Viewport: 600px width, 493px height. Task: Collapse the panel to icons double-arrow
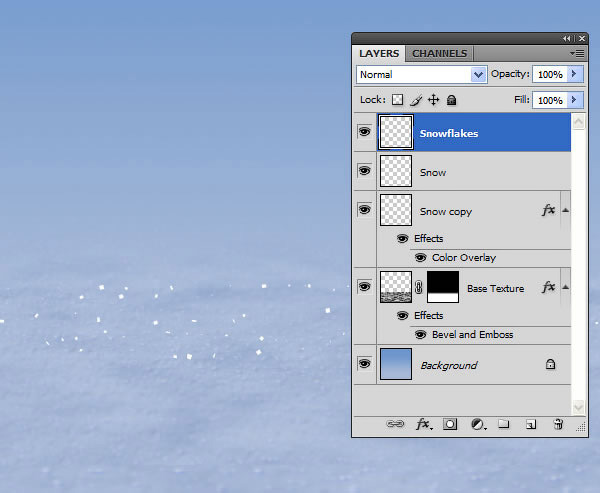click(567, 38)
